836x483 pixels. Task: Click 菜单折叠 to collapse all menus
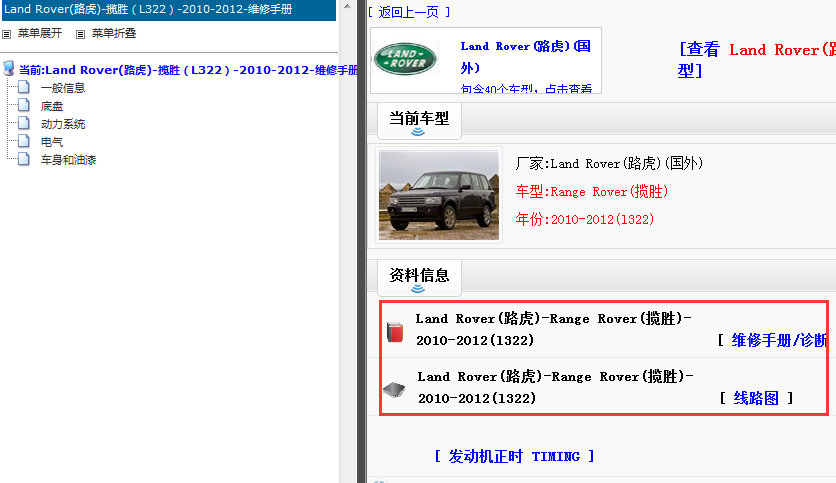point(114,33)
